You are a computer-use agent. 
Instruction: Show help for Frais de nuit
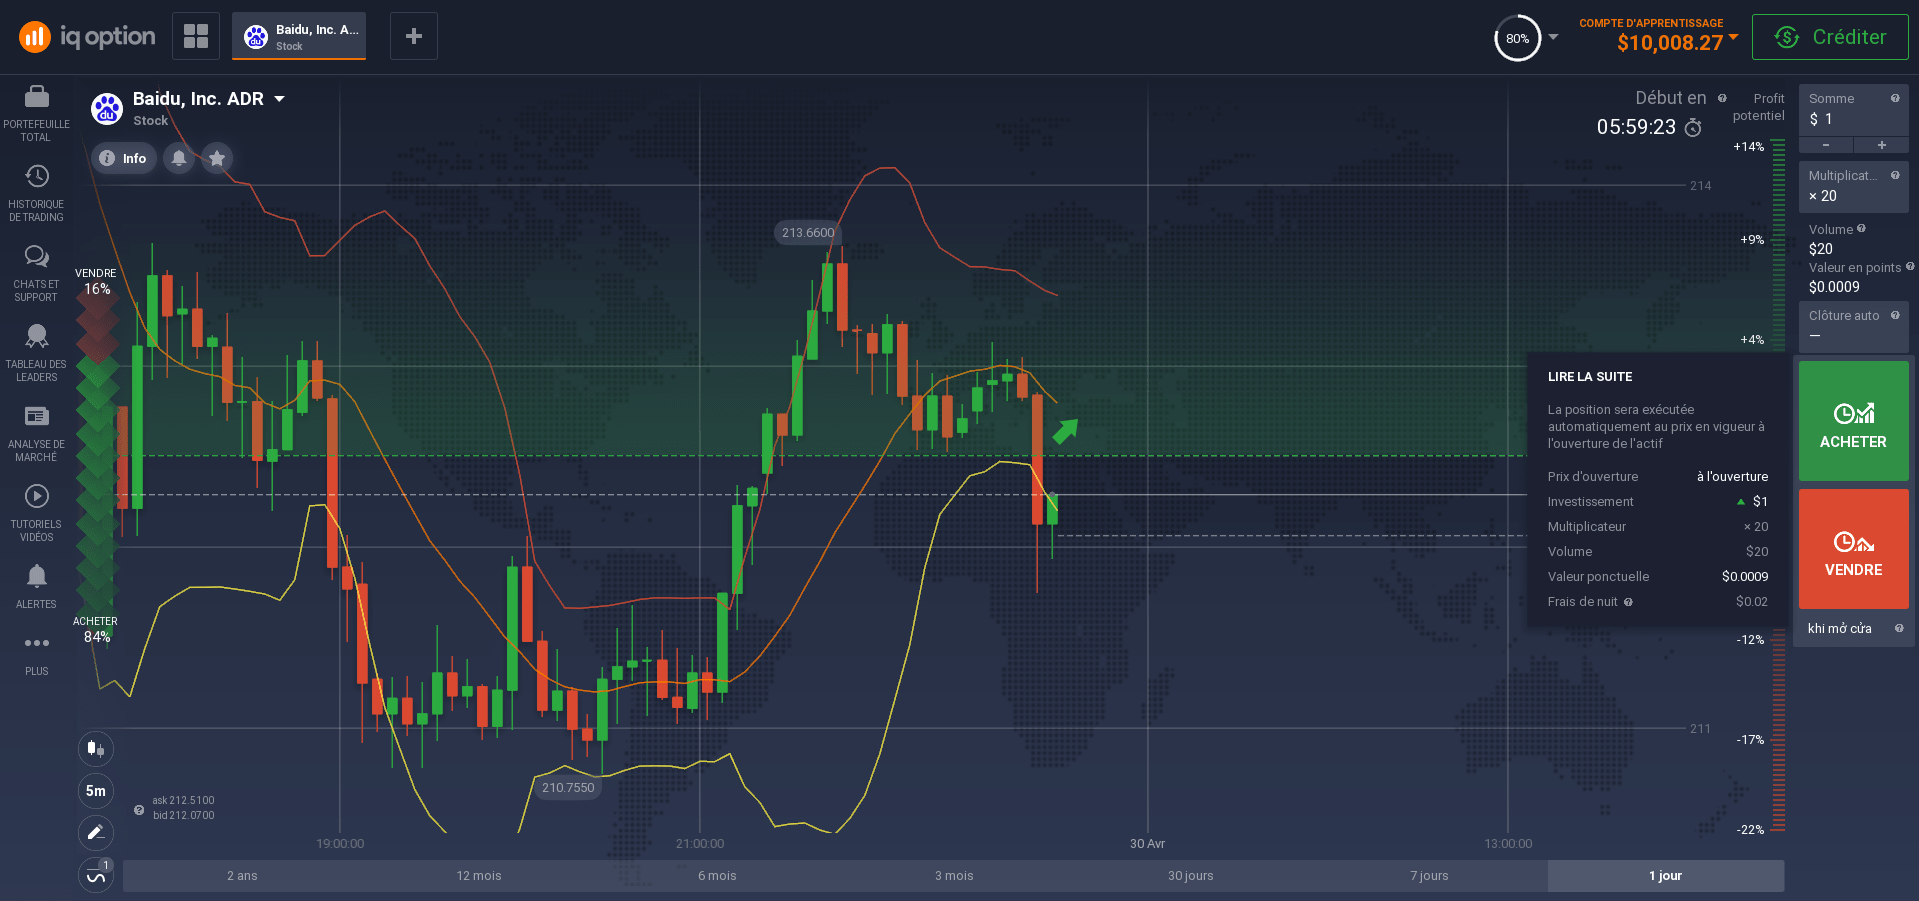(x=1628, y=602)
